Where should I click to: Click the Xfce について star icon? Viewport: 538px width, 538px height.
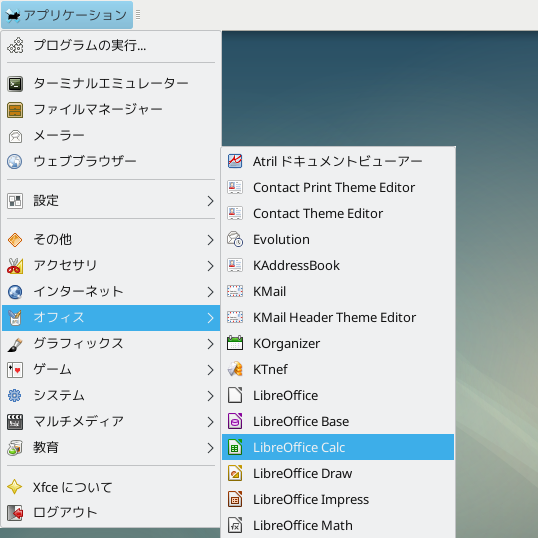pyautogui.click(x=15, y=487)
